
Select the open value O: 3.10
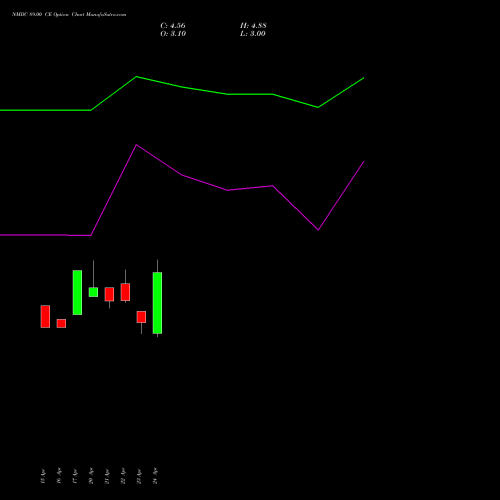[x=173, y=34]
